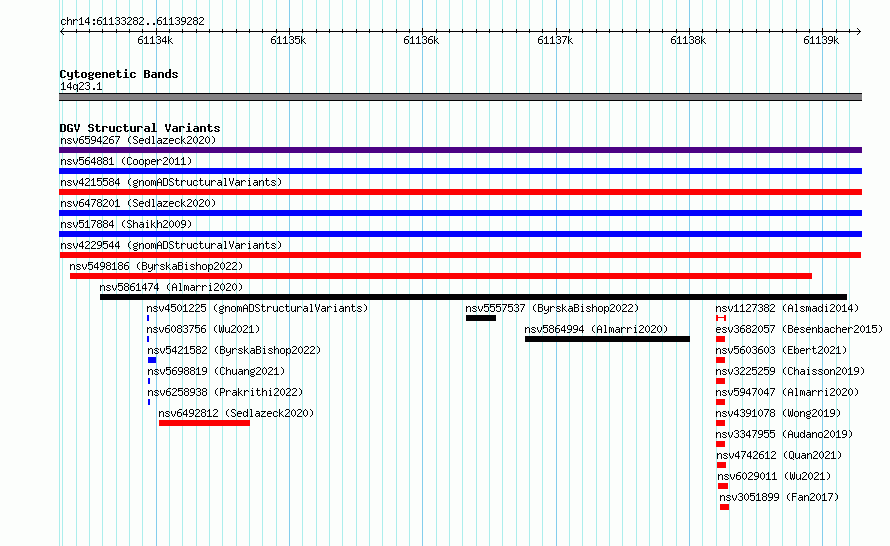890x546 pixels.
Task: Select nsv5498186 (ByrskaBishop2022) label
Action: point(156,266)
